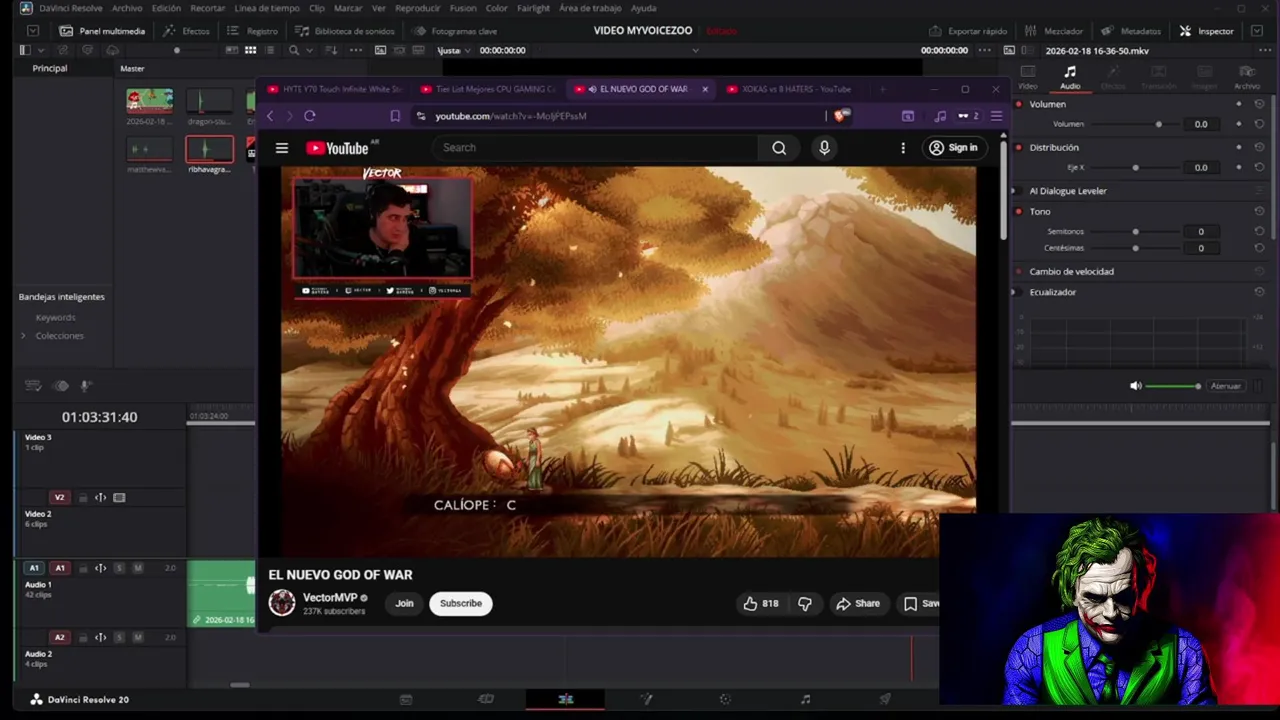Open the Fusion page
Screen dimensions: 1280x720
click(x=646, y=699)
